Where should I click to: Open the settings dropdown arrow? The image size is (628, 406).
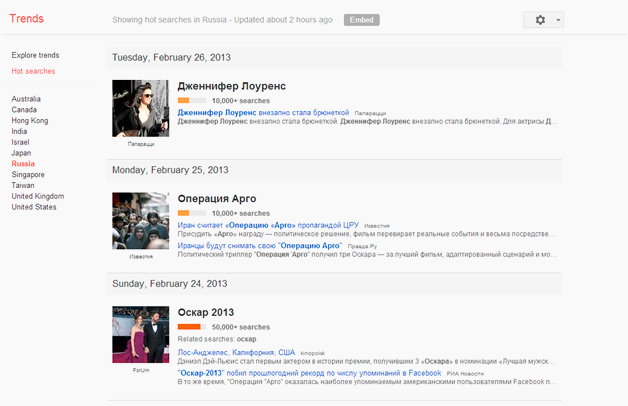(x=558, y=20)
